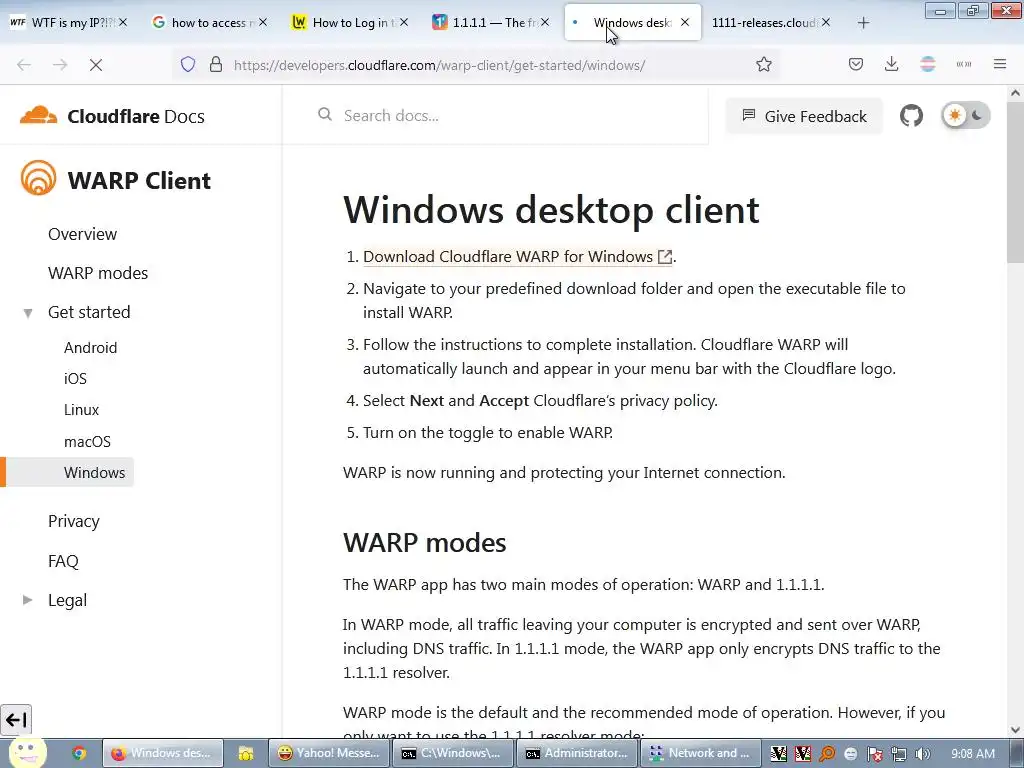
Task: Open Download Cloudflare WARP for Windows link
Action: coord(517,257)
